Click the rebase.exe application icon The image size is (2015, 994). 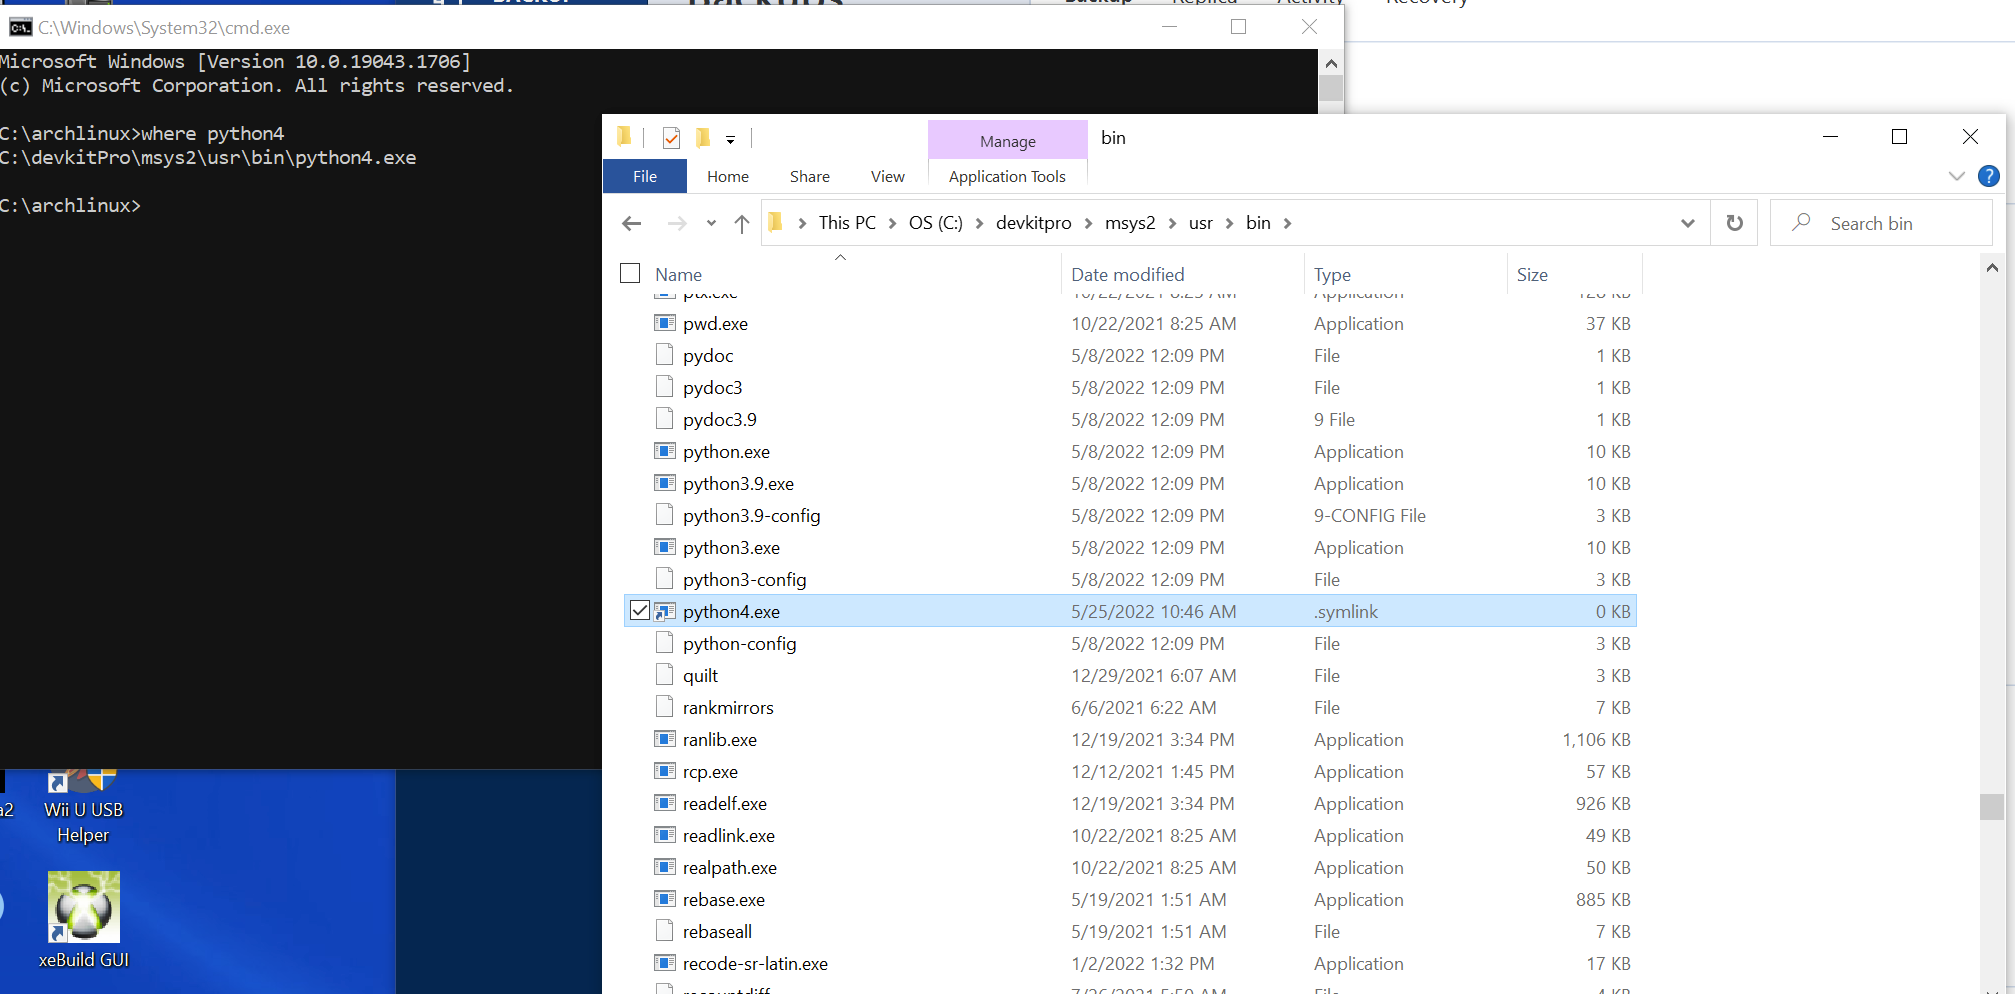click(664, 899)
